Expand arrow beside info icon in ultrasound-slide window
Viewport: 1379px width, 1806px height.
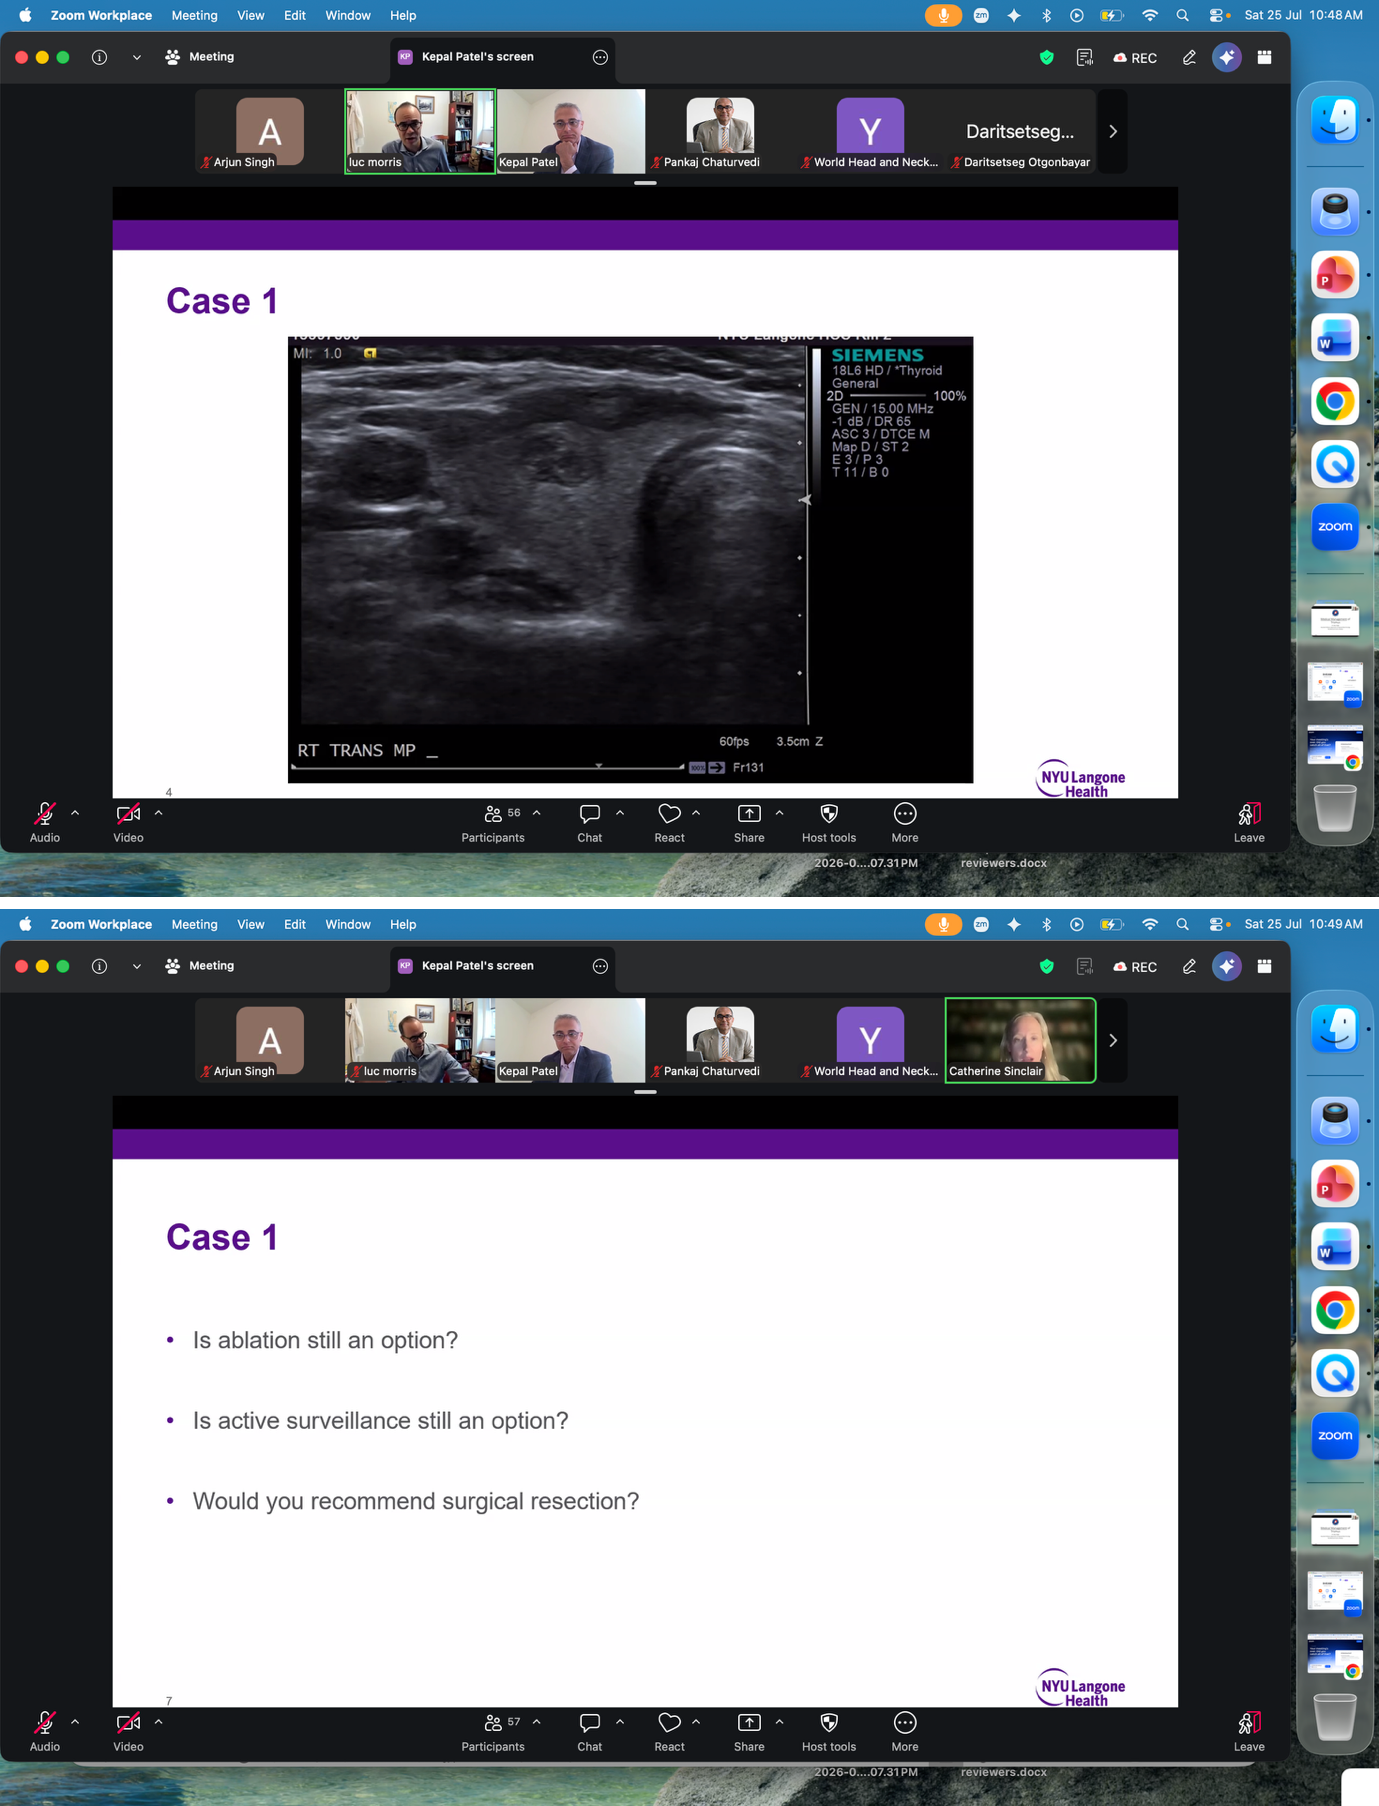[136, 57]
